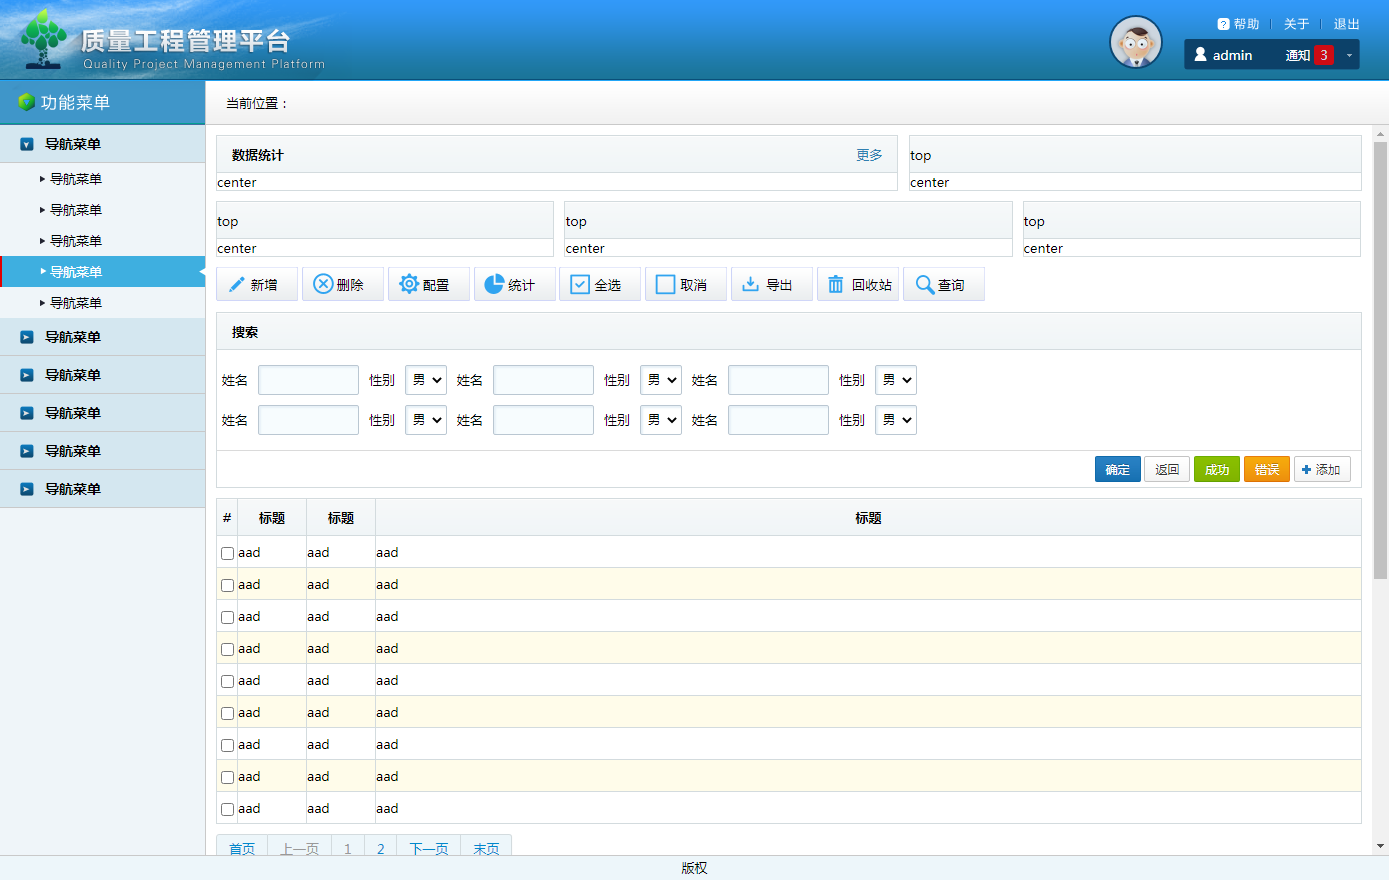
Task: Open the dropdown arrow beside 通知 notifications
Action: click(x=1349, y=55)
